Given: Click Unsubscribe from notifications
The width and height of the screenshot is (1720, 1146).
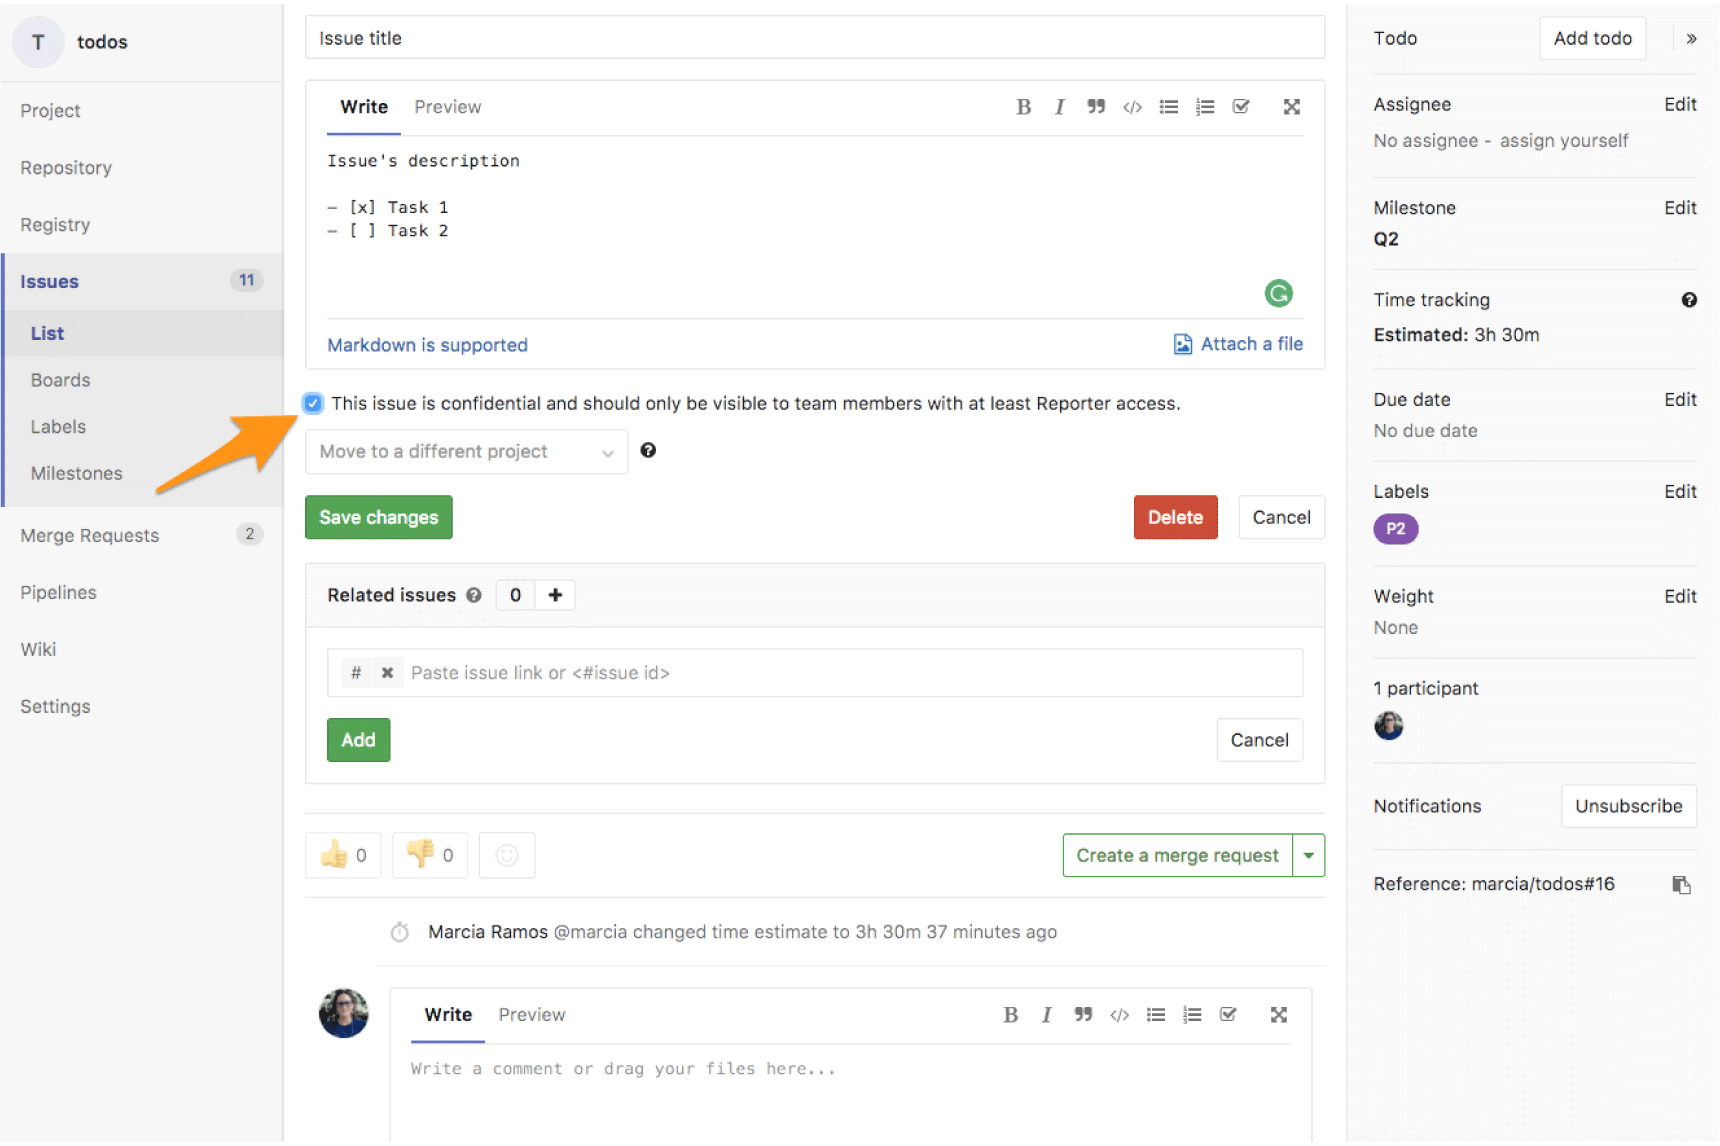Looking at the screenshot, I should coord(1628,807).
